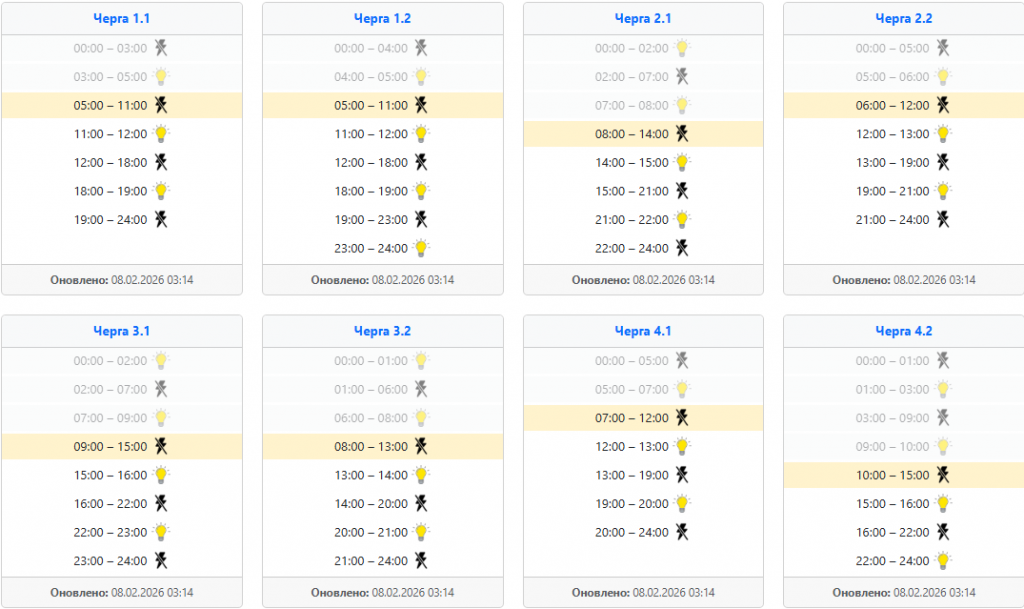Click power-off icon for 05:00 – 11:00 in Черга 1.1
The width and height of the screenshot is (1024, 609).
click(x=160, y=105)
